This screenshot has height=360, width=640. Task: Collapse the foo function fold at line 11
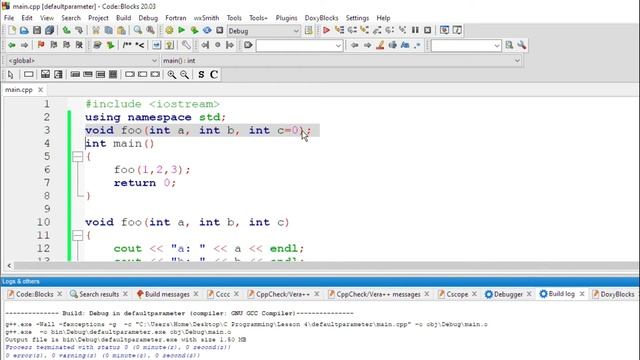(78, 235)
